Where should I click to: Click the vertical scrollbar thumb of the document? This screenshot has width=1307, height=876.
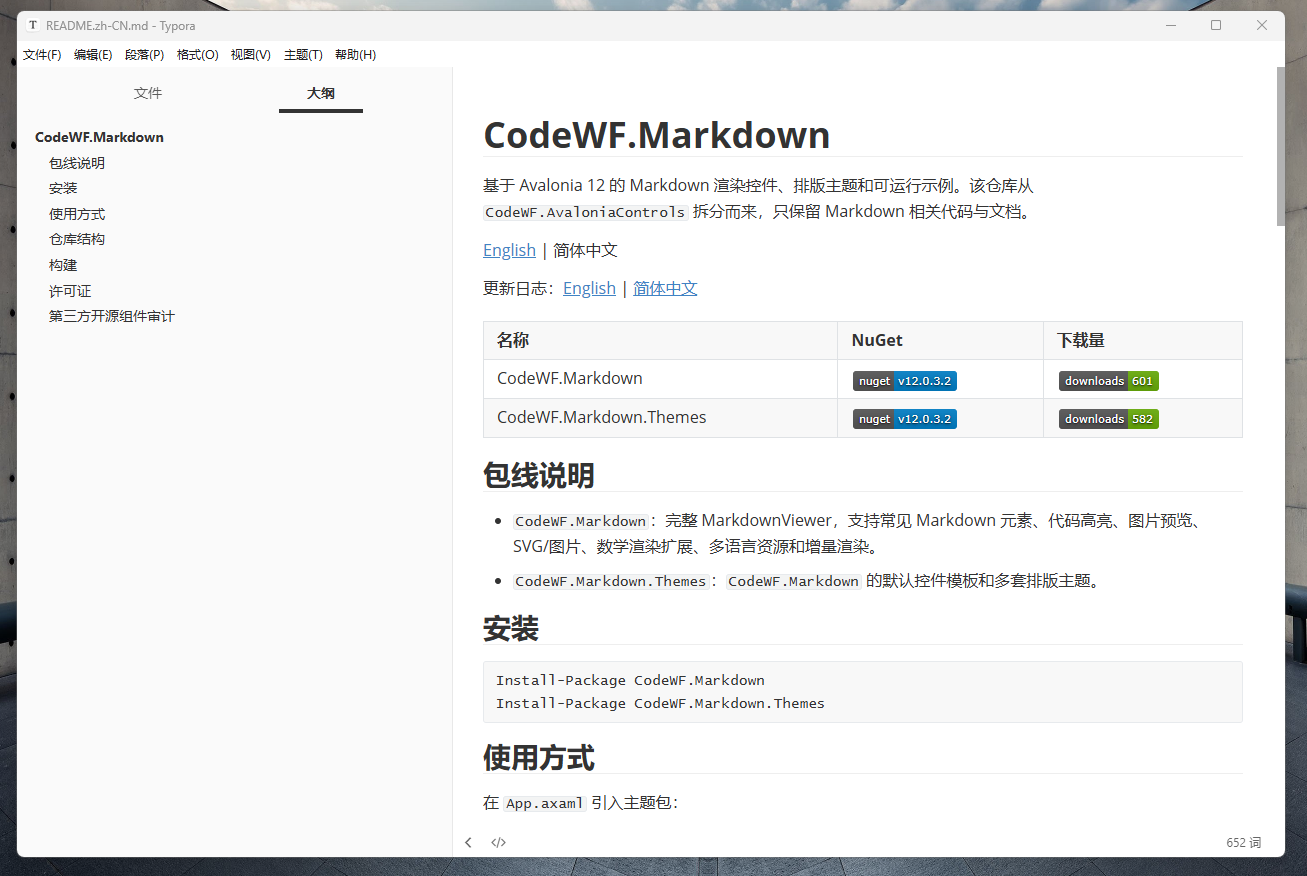[1280, 147]
